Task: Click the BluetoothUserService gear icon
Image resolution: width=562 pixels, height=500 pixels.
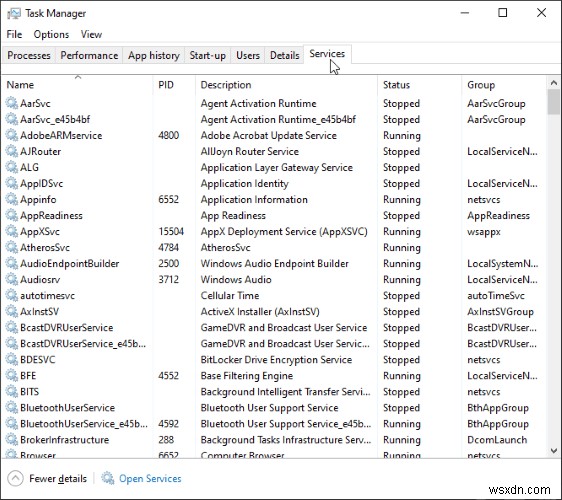Action: tap(12, 408)
